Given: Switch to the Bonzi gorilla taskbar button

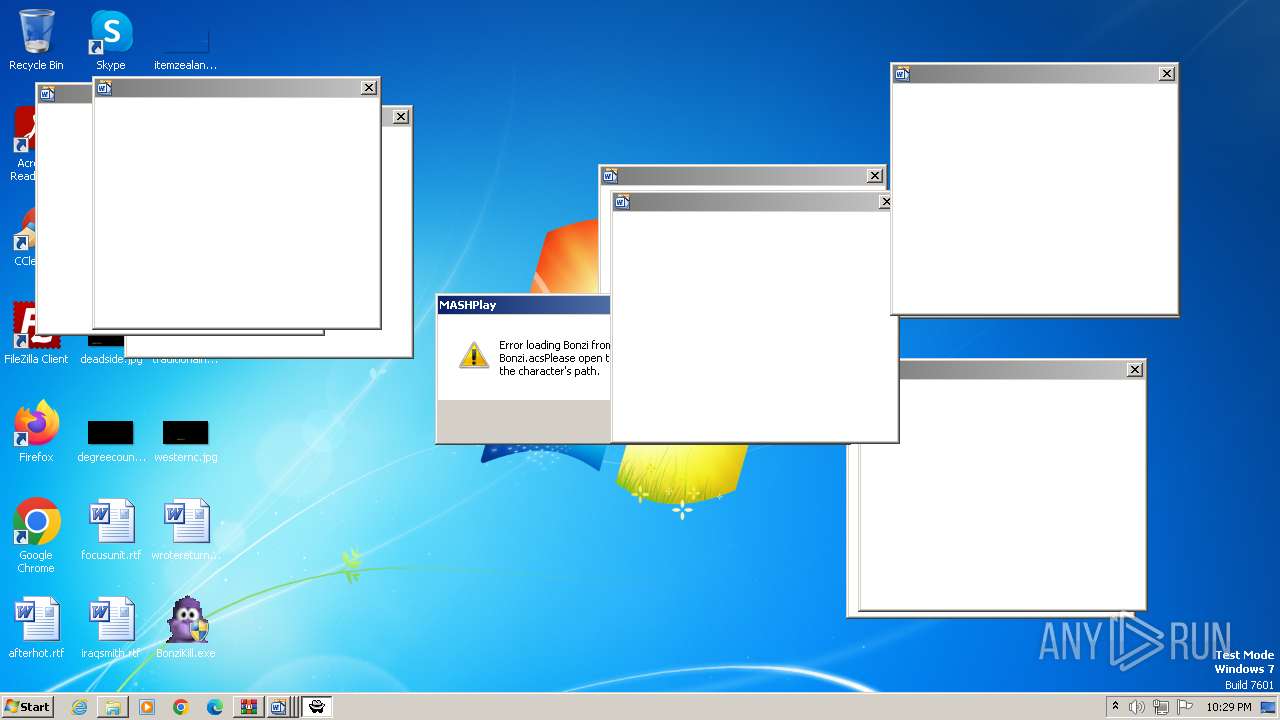Looking at the screenshot, I should [317, 707].
